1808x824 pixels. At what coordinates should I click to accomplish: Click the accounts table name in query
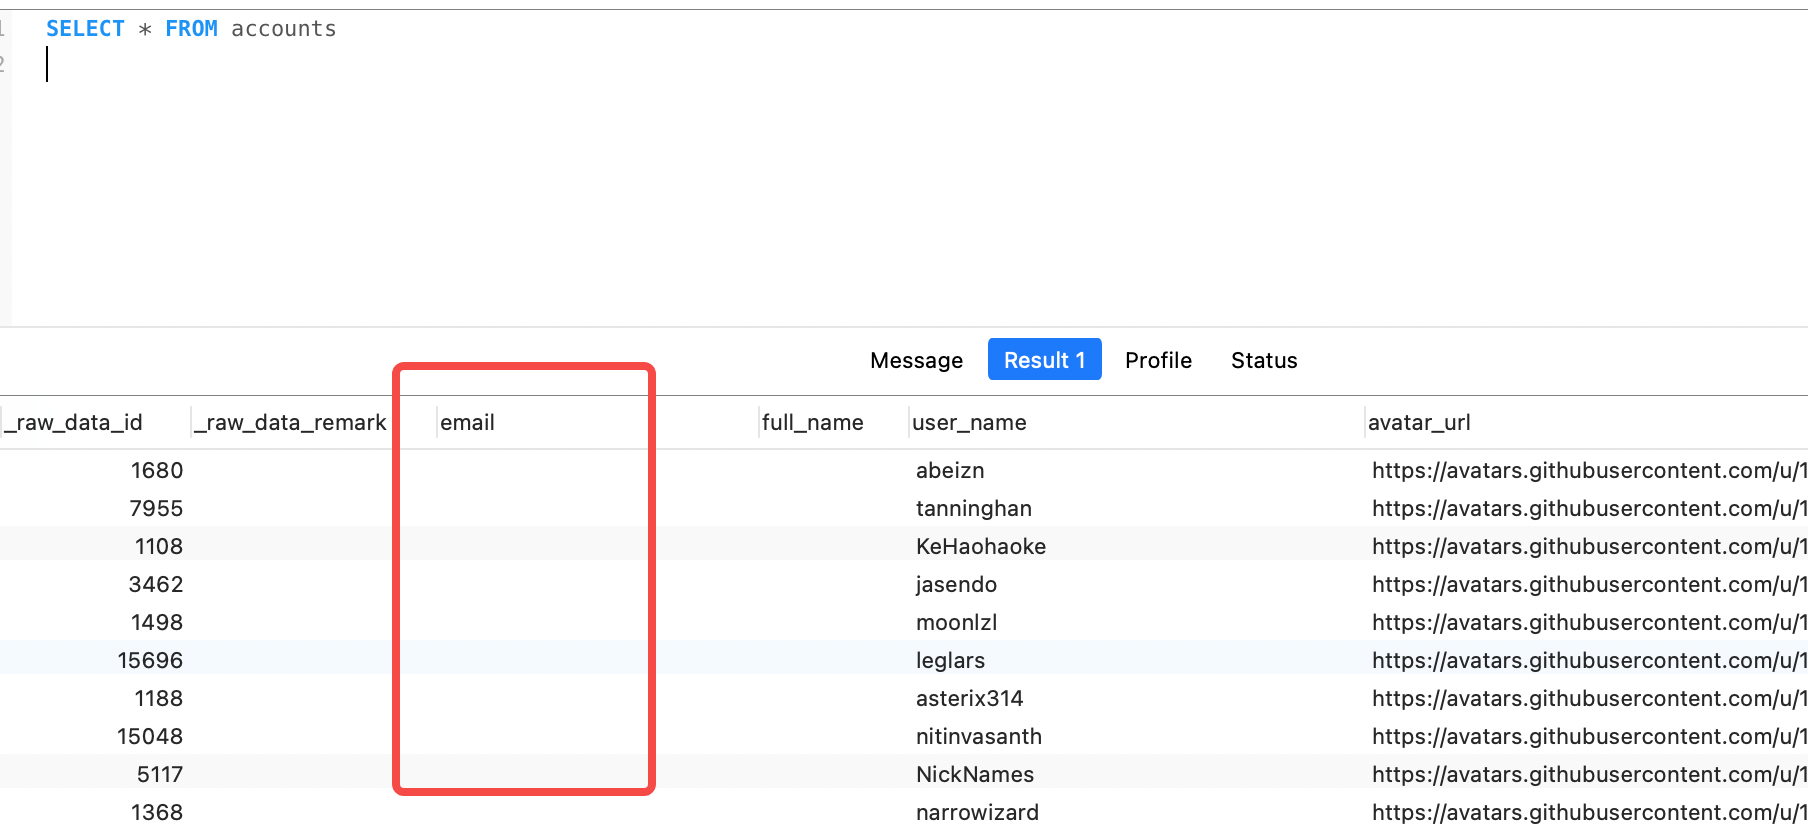pos(284,29)
